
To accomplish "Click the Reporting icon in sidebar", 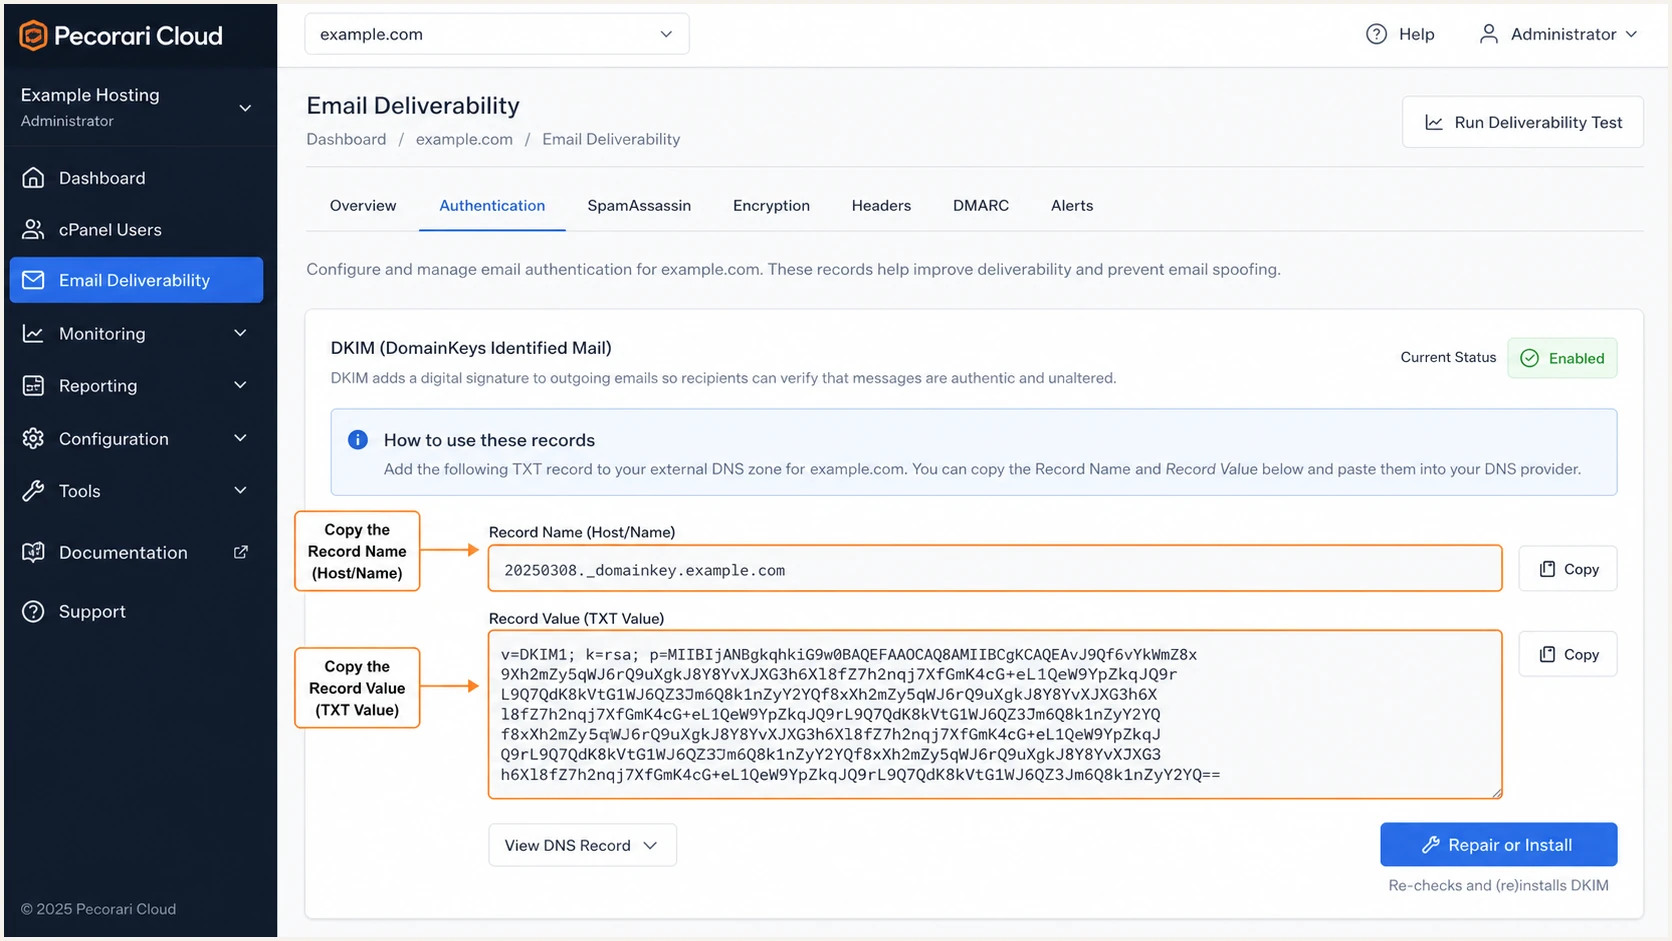I will pyautogui.click(x=33, y=386).
